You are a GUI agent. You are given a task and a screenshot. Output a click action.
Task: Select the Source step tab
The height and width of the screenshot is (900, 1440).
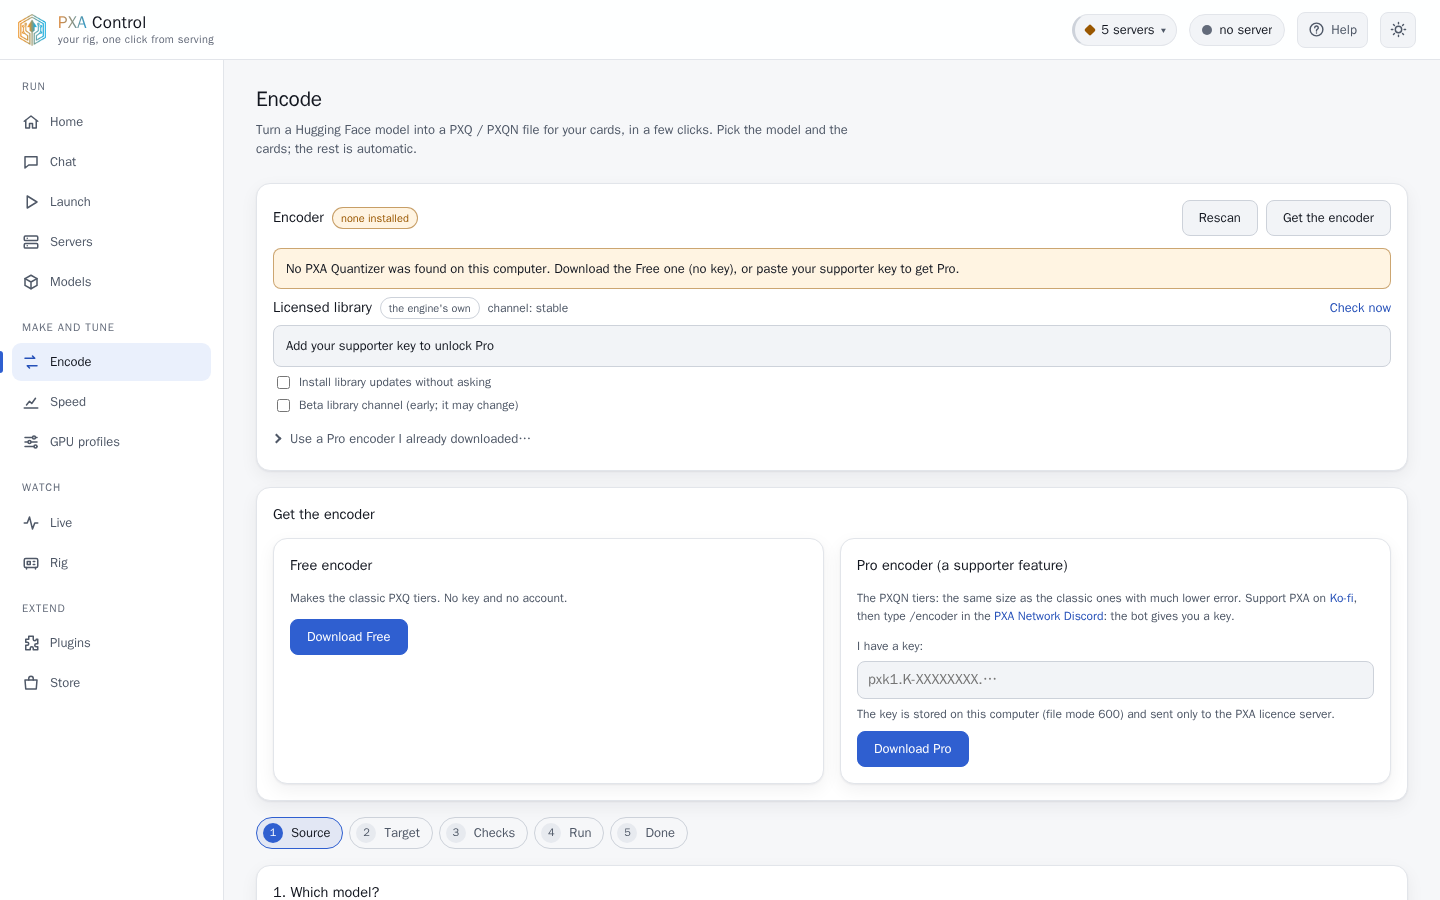(x=299, y=833)
